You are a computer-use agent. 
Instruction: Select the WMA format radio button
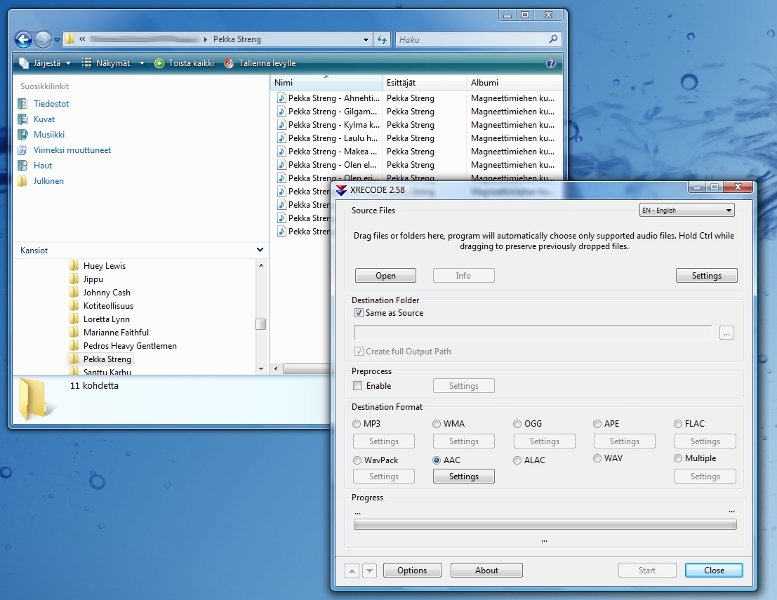(437, 424)
